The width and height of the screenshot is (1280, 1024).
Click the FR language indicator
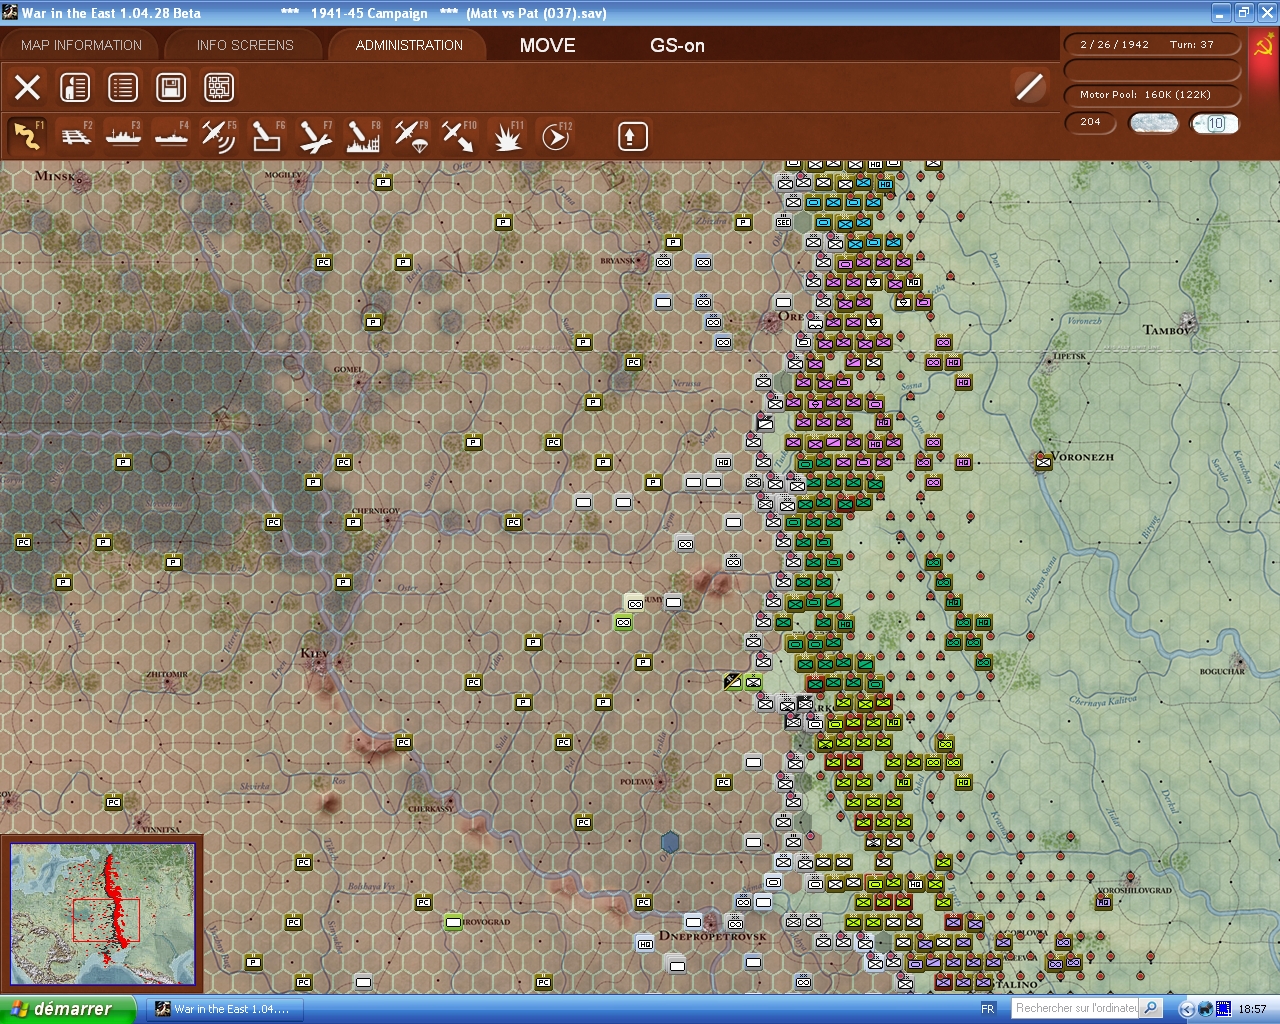[x=988, y=1009]
